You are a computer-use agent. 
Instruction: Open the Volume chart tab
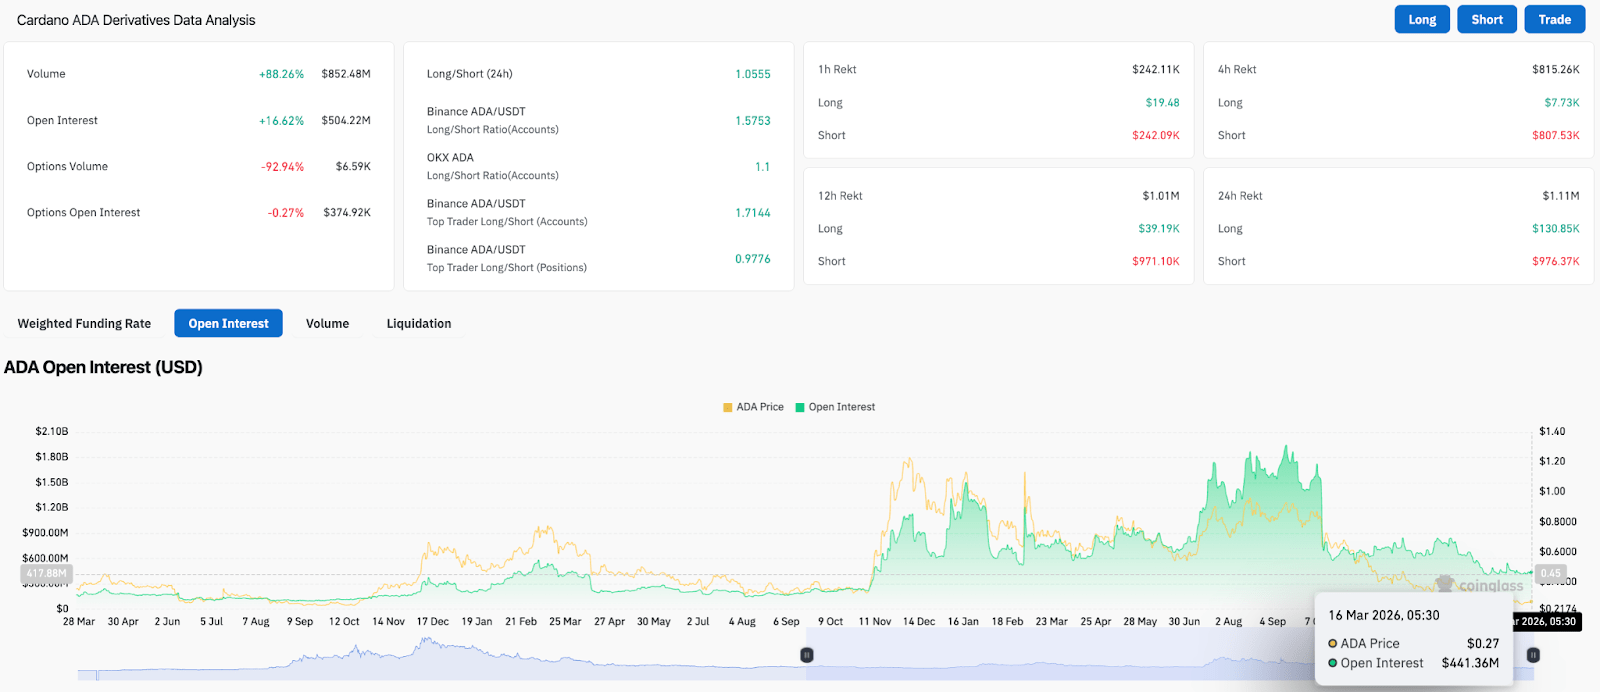pos(327,324)
